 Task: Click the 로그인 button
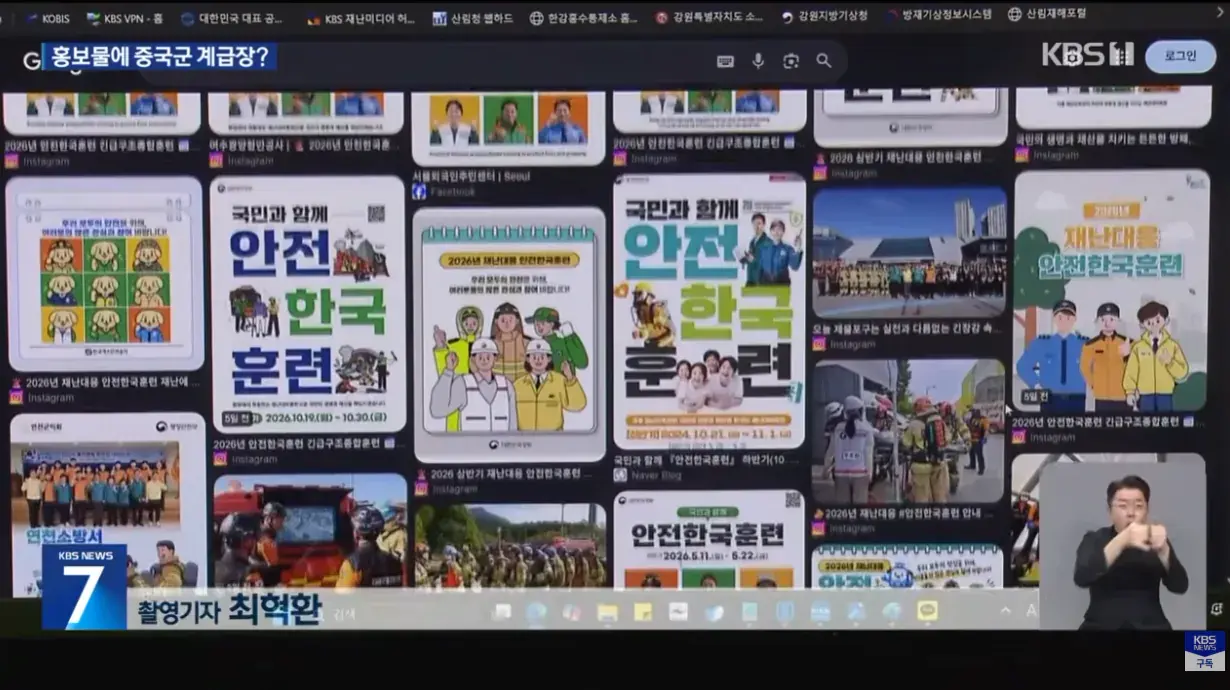tap(1180, 56)
